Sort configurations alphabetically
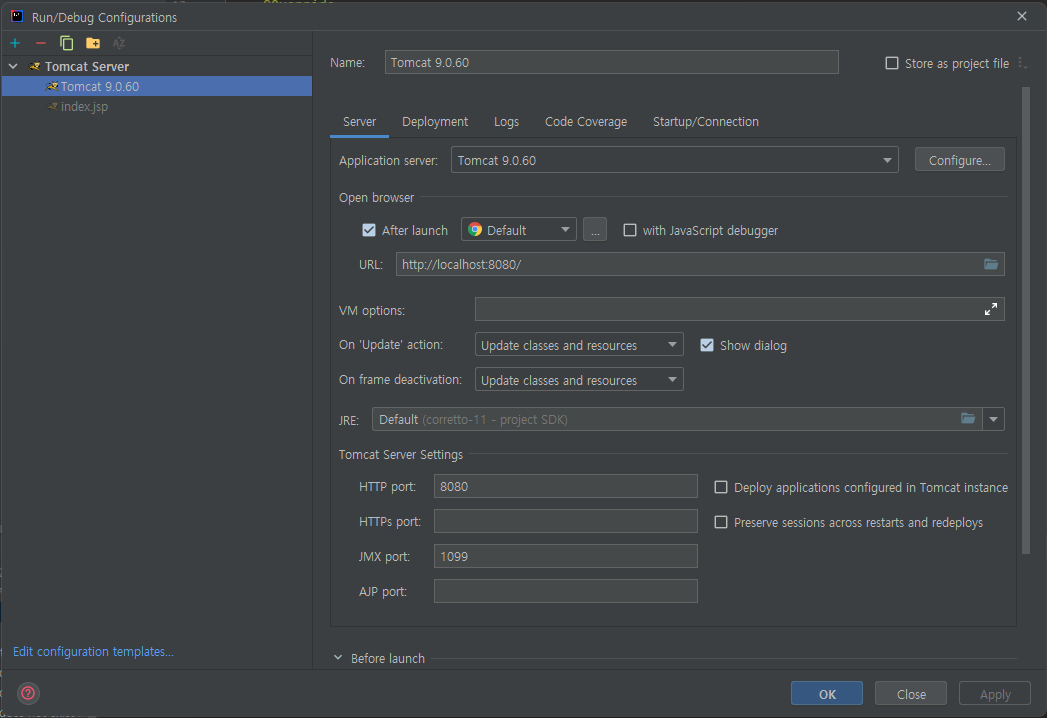The image size is (1047, 718). tap(119, 43)
